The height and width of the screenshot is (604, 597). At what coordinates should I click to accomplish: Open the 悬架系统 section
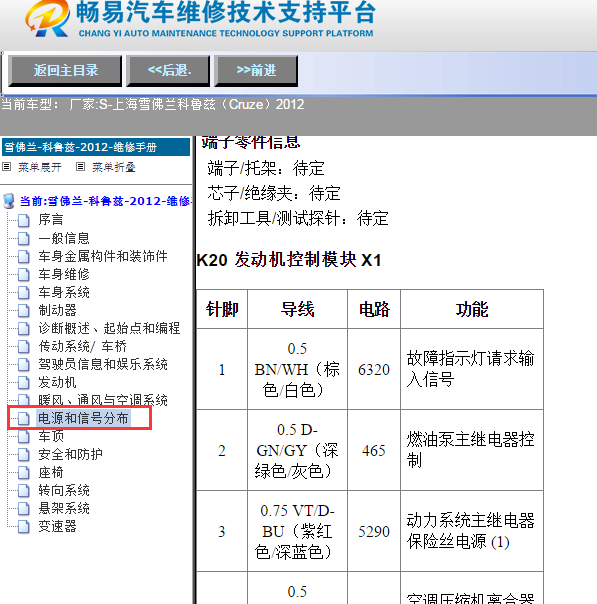tap(64, 508)
